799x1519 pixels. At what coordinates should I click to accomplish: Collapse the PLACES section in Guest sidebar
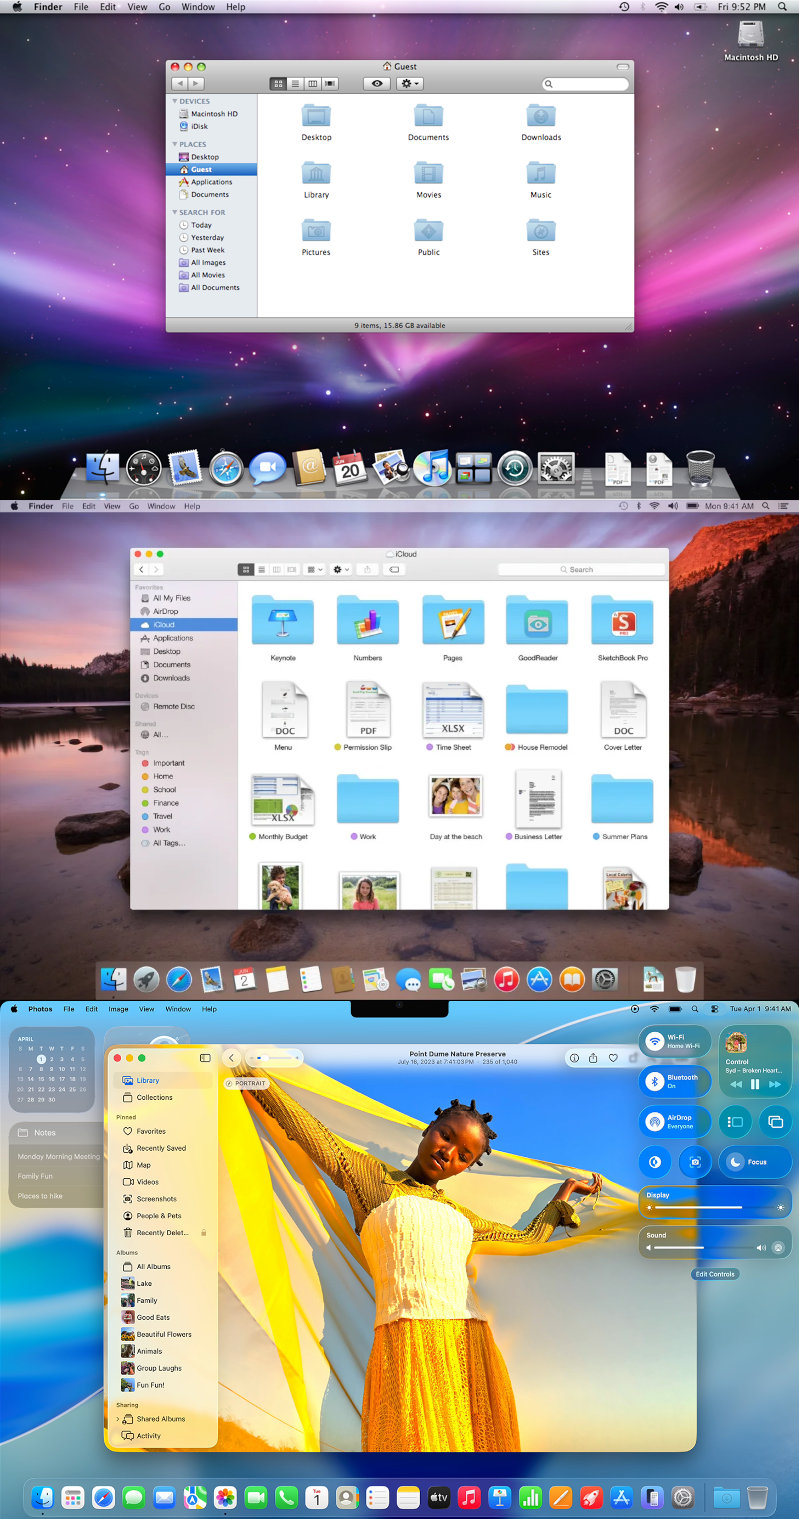[x=175, y=144]
